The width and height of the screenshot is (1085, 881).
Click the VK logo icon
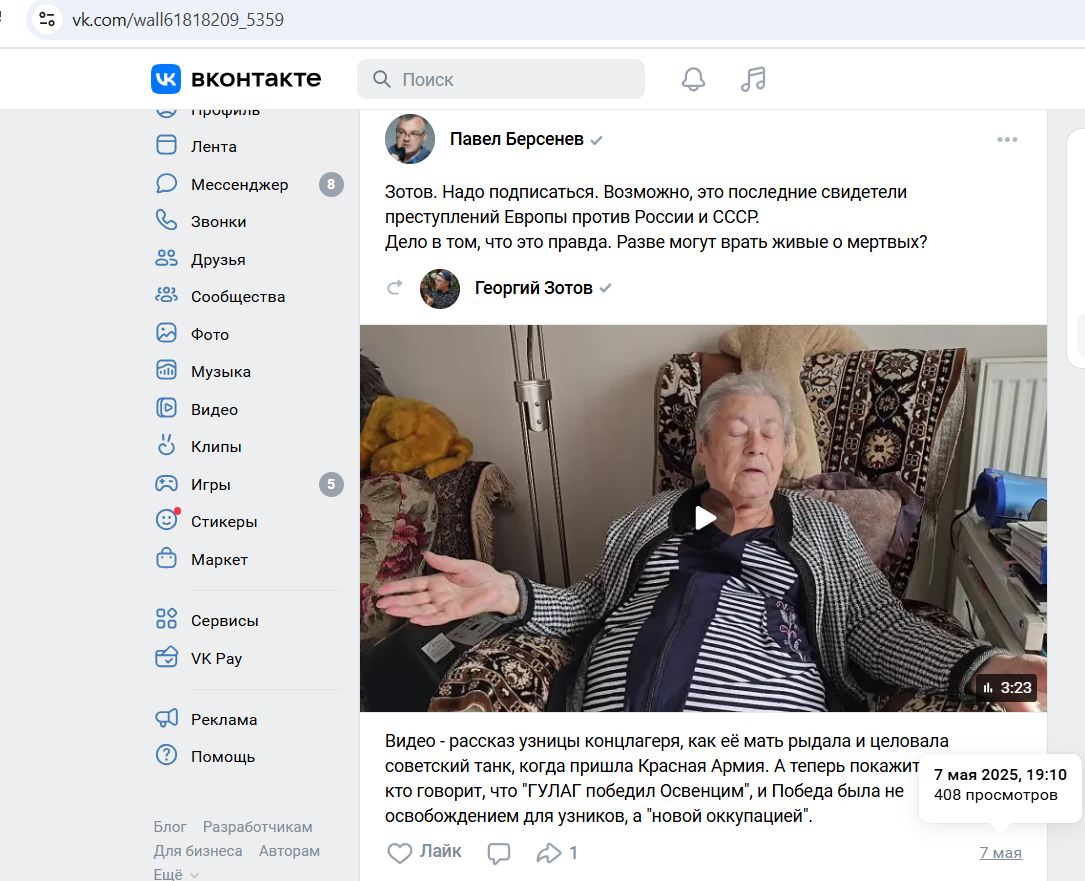166,79
